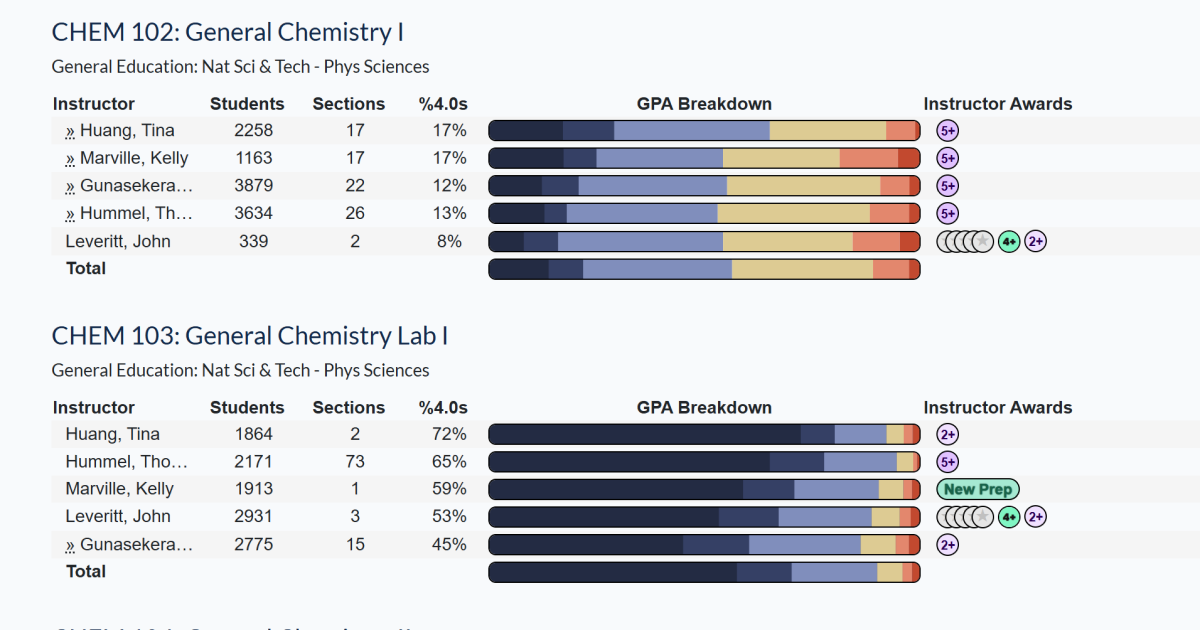Click the 5+ badge for Hummel in CHEM 103
This screenshot has width=1200, height=630.
pyautogui.click(x=948, y=462)
